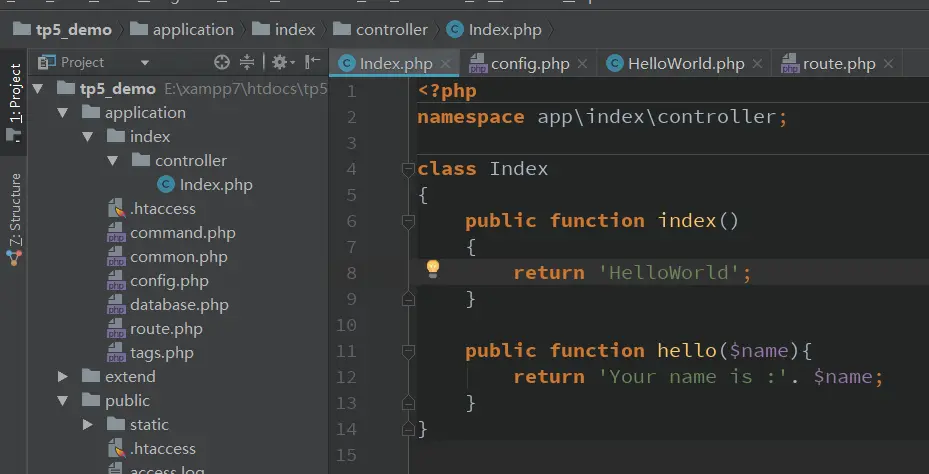Click controller in the breadcrumb bar

click(380, 30)
